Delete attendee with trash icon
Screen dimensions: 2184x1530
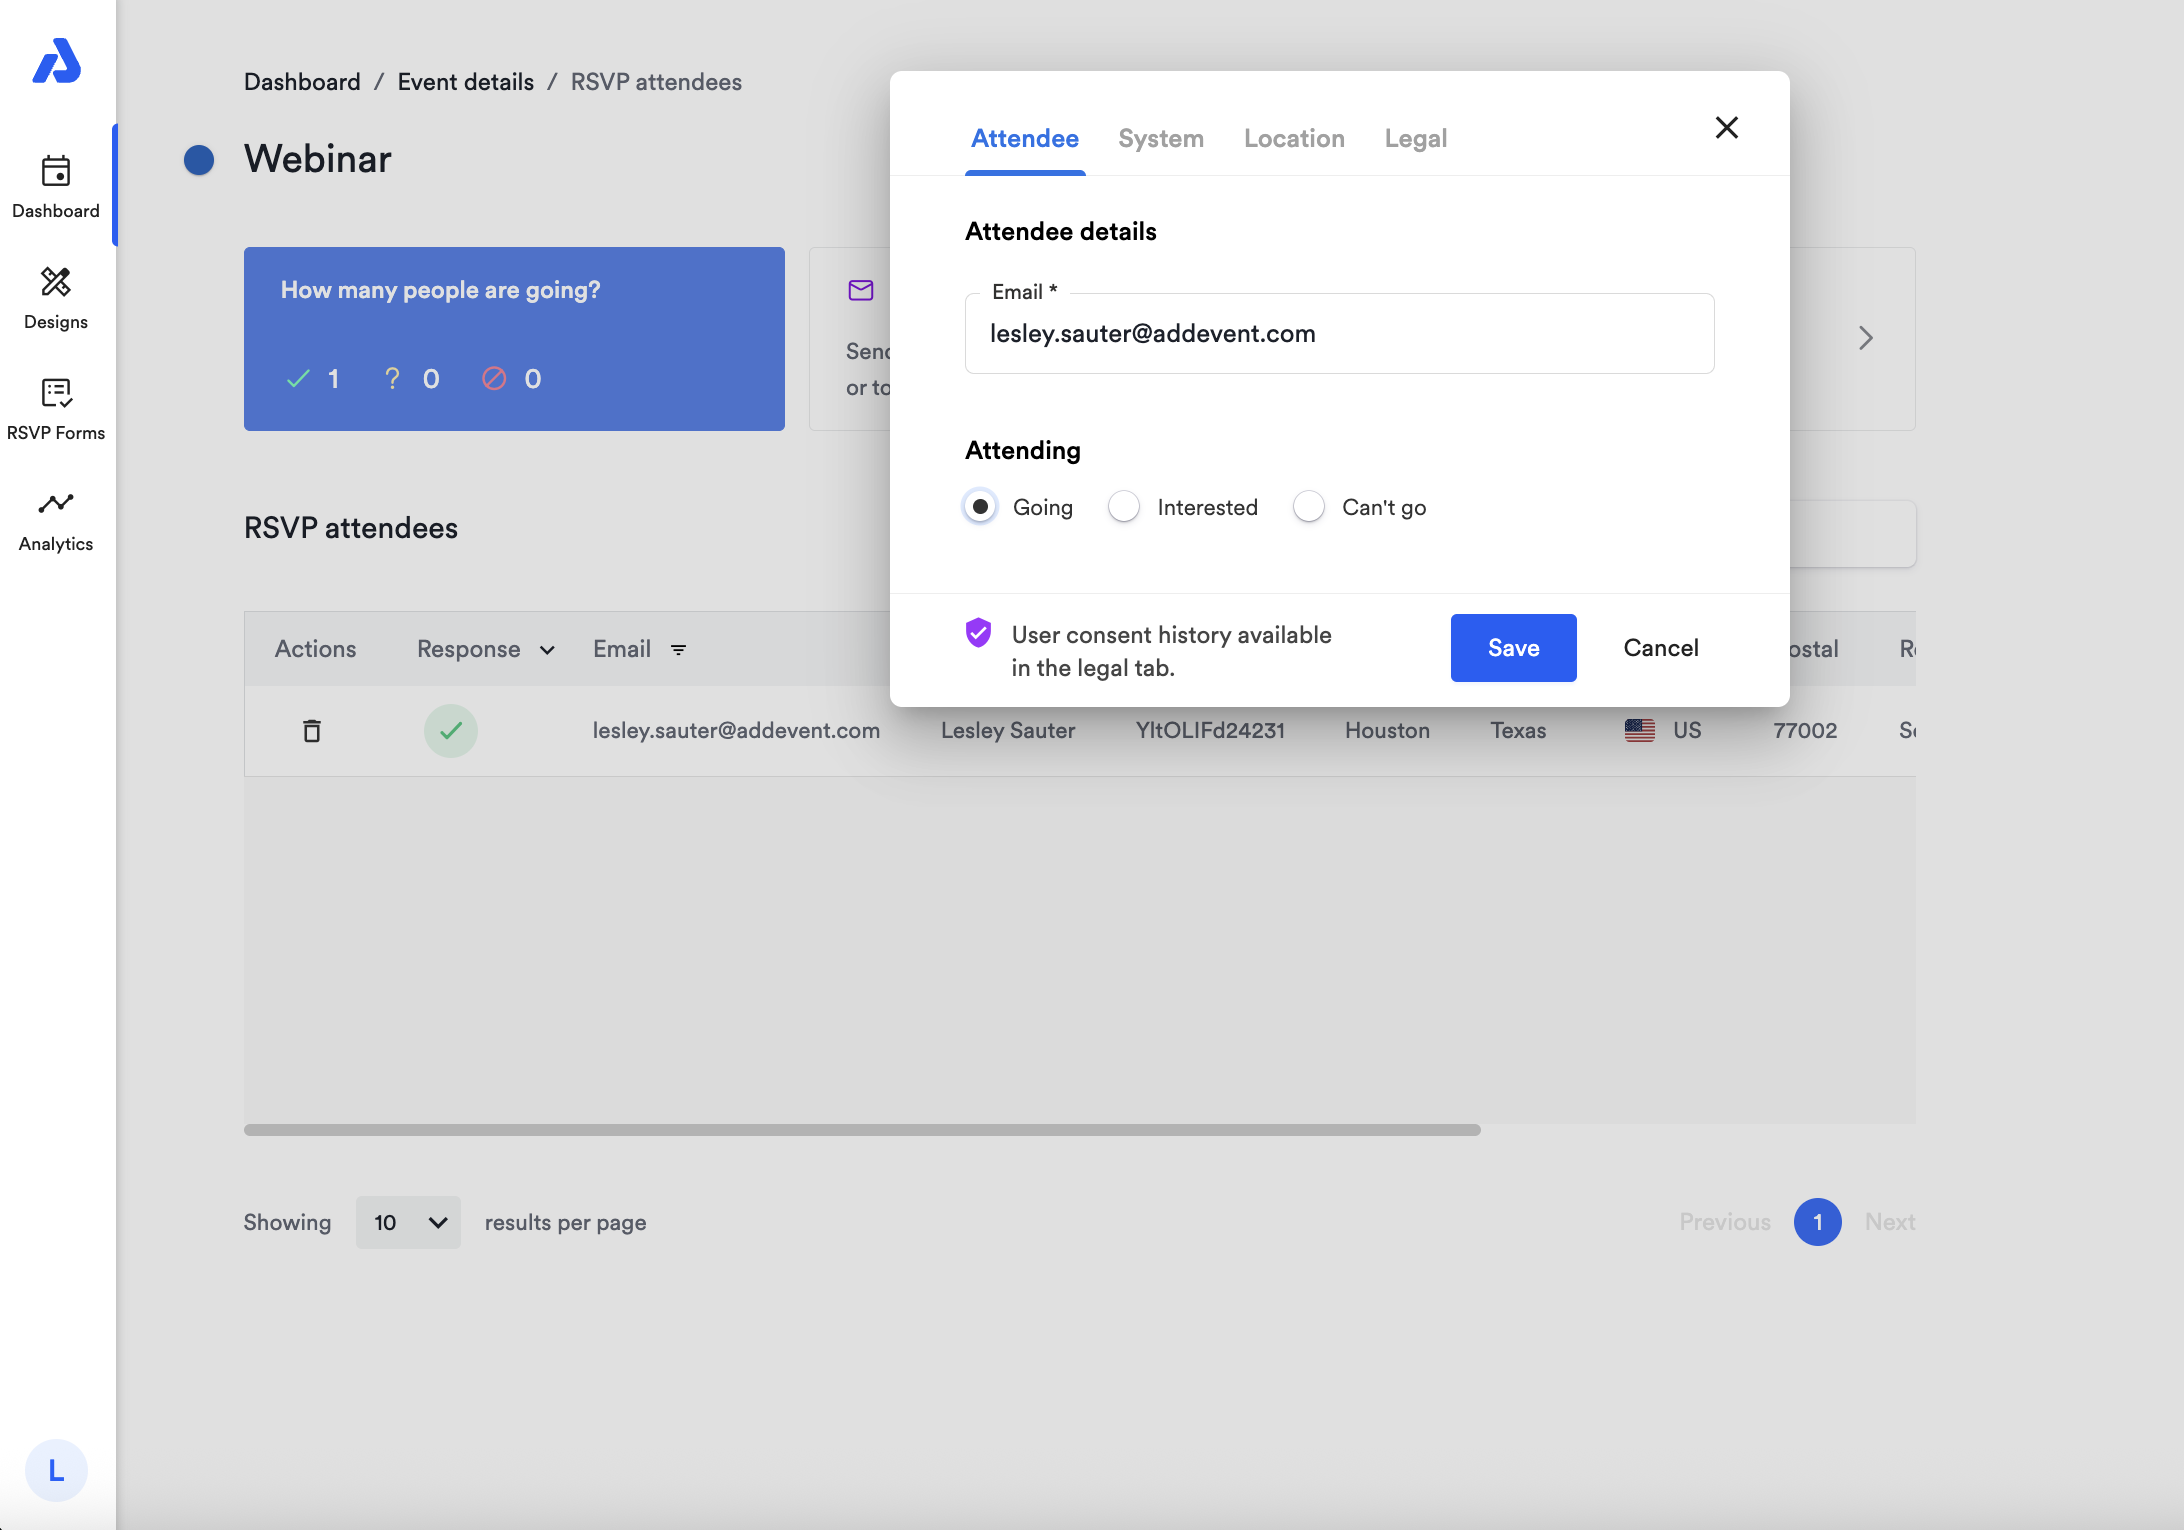[312, 731]
